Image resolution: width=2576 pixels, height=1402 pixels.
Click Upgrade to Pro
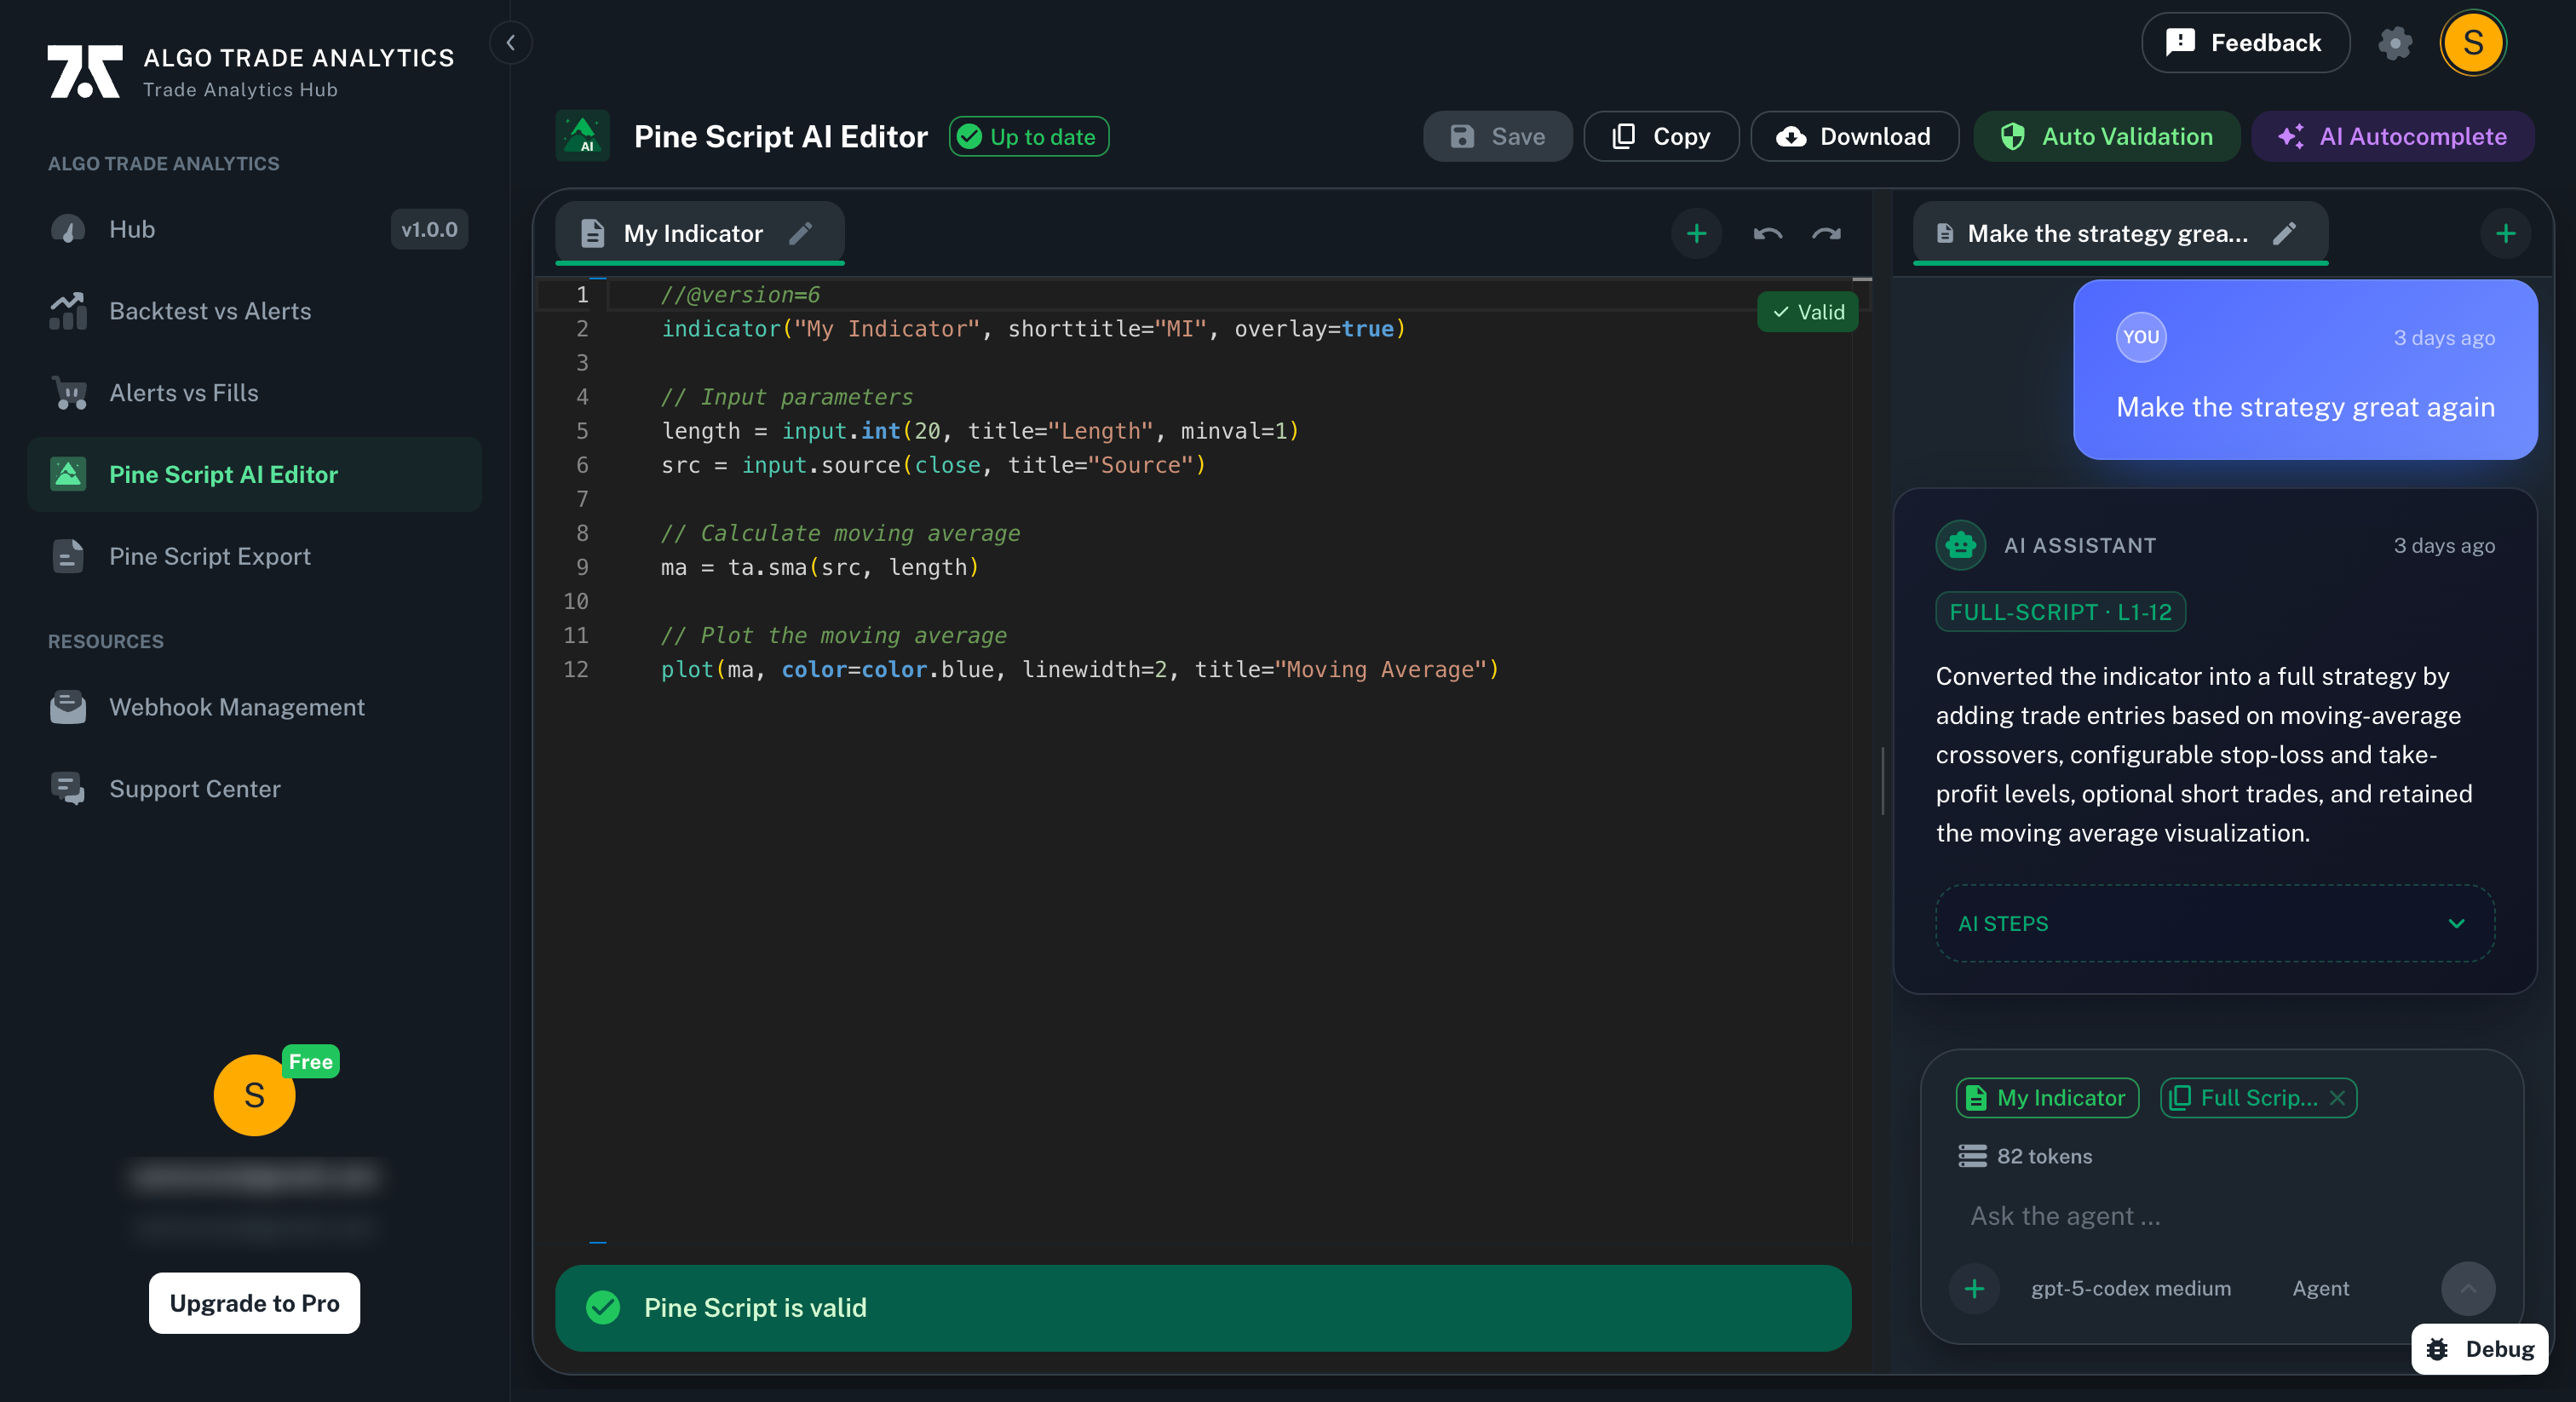253,1302
